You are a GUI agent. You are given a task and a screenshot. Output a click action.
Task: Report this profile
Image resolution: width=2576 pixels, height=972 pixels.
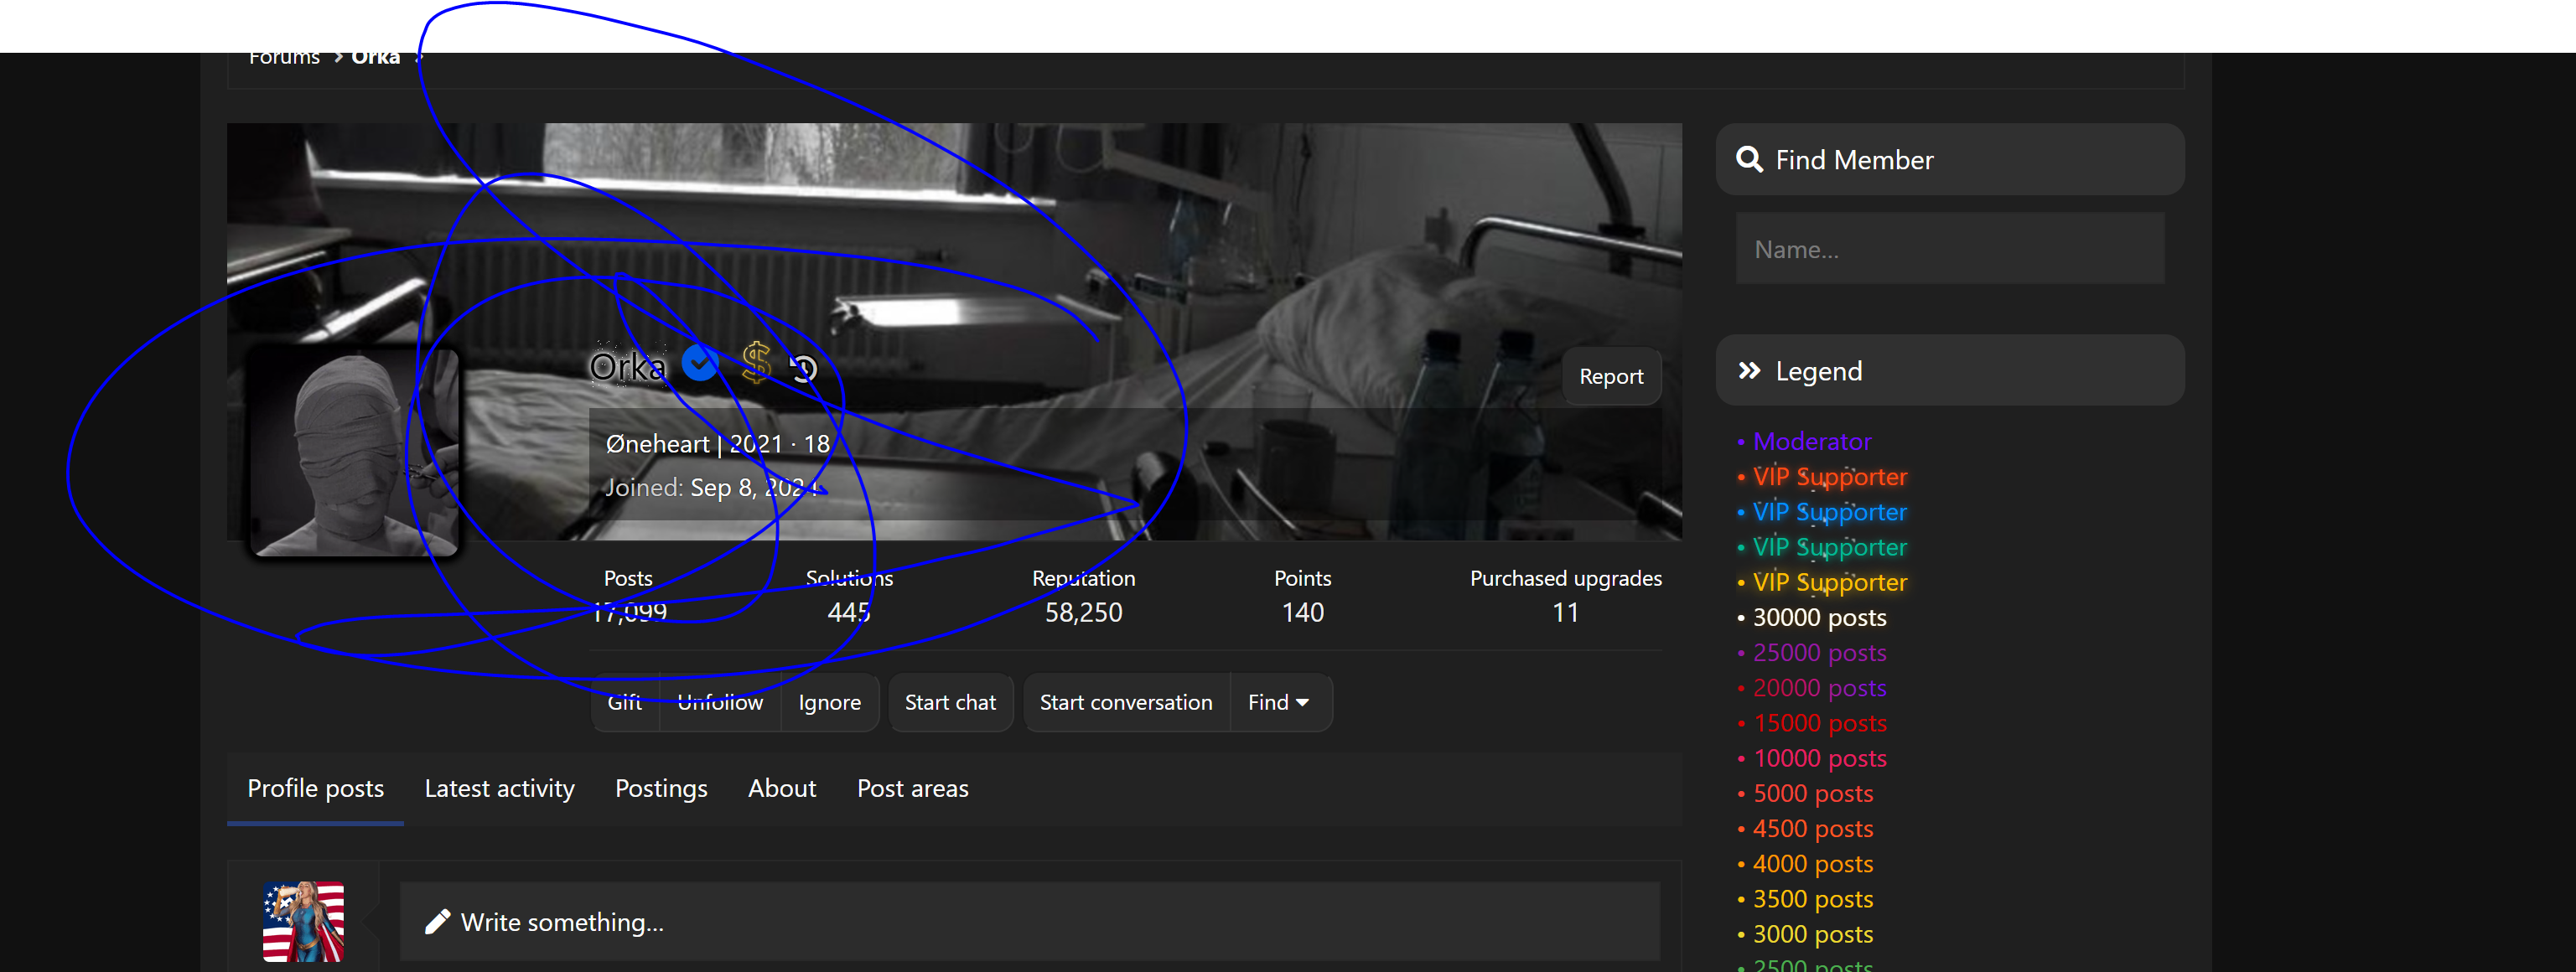tap(1611, 377)
